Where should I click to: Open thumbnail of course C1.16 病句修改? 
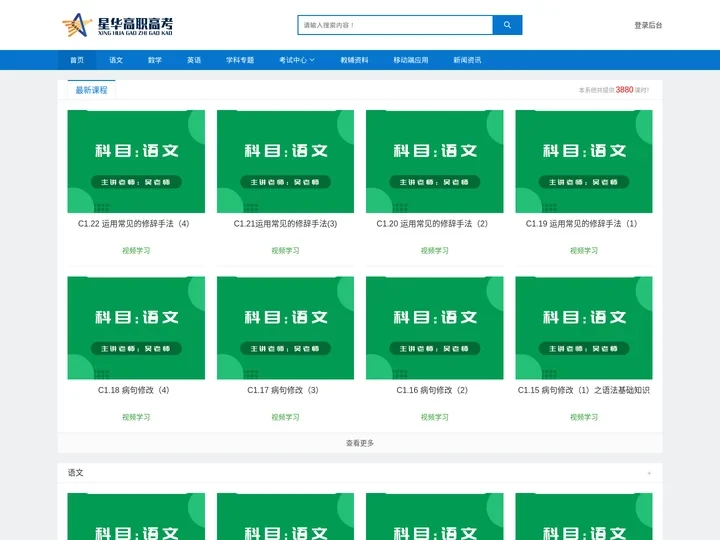tap(434, 328)
